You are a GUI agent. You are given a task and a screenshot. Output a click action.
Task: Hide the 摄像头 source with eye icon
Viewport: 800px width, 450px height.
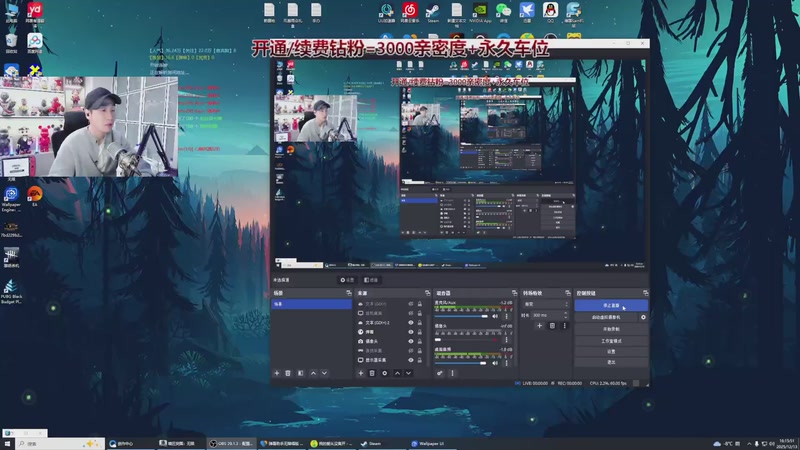[x=411, y=341]
